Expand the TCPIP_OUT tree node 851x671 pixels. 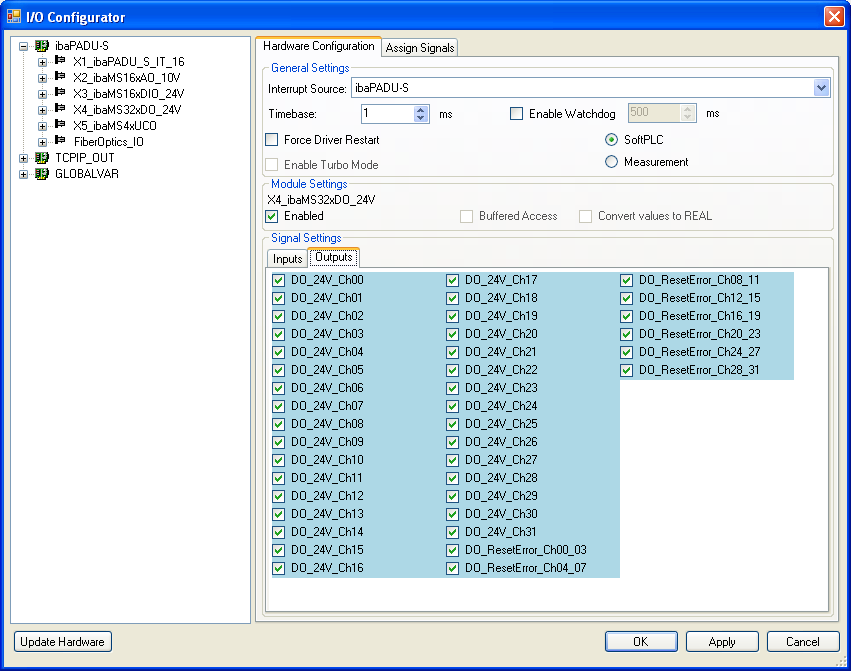[24, 158]
